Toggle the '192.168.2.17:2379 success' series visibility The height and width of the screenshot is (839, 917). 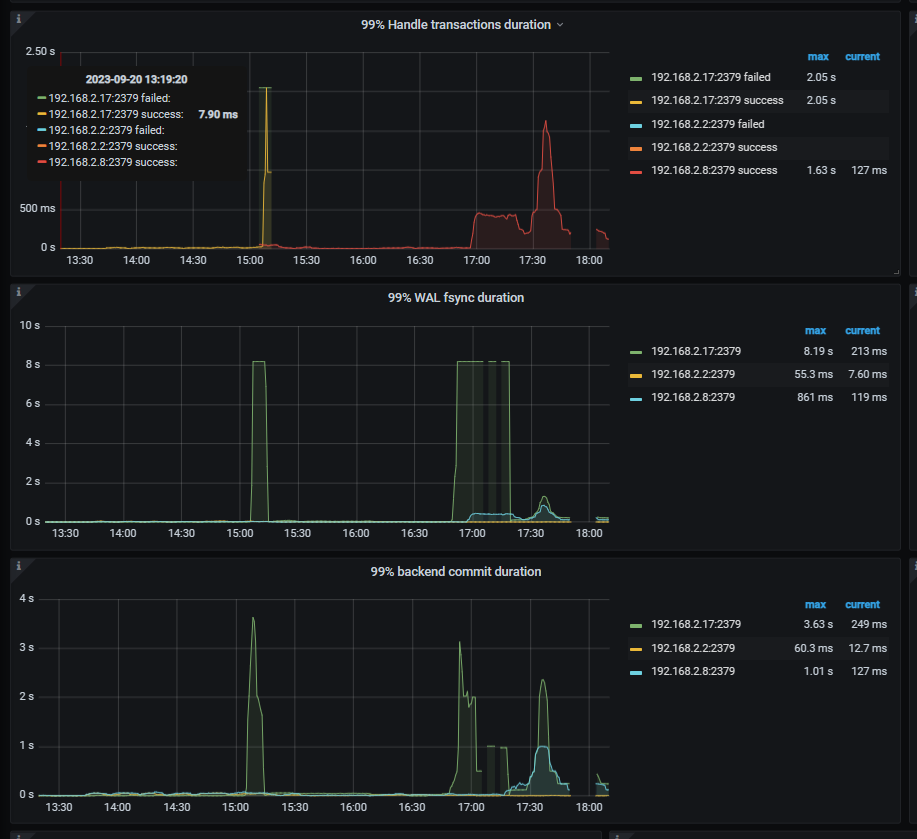pyautogui.click(x=716, y=100)
